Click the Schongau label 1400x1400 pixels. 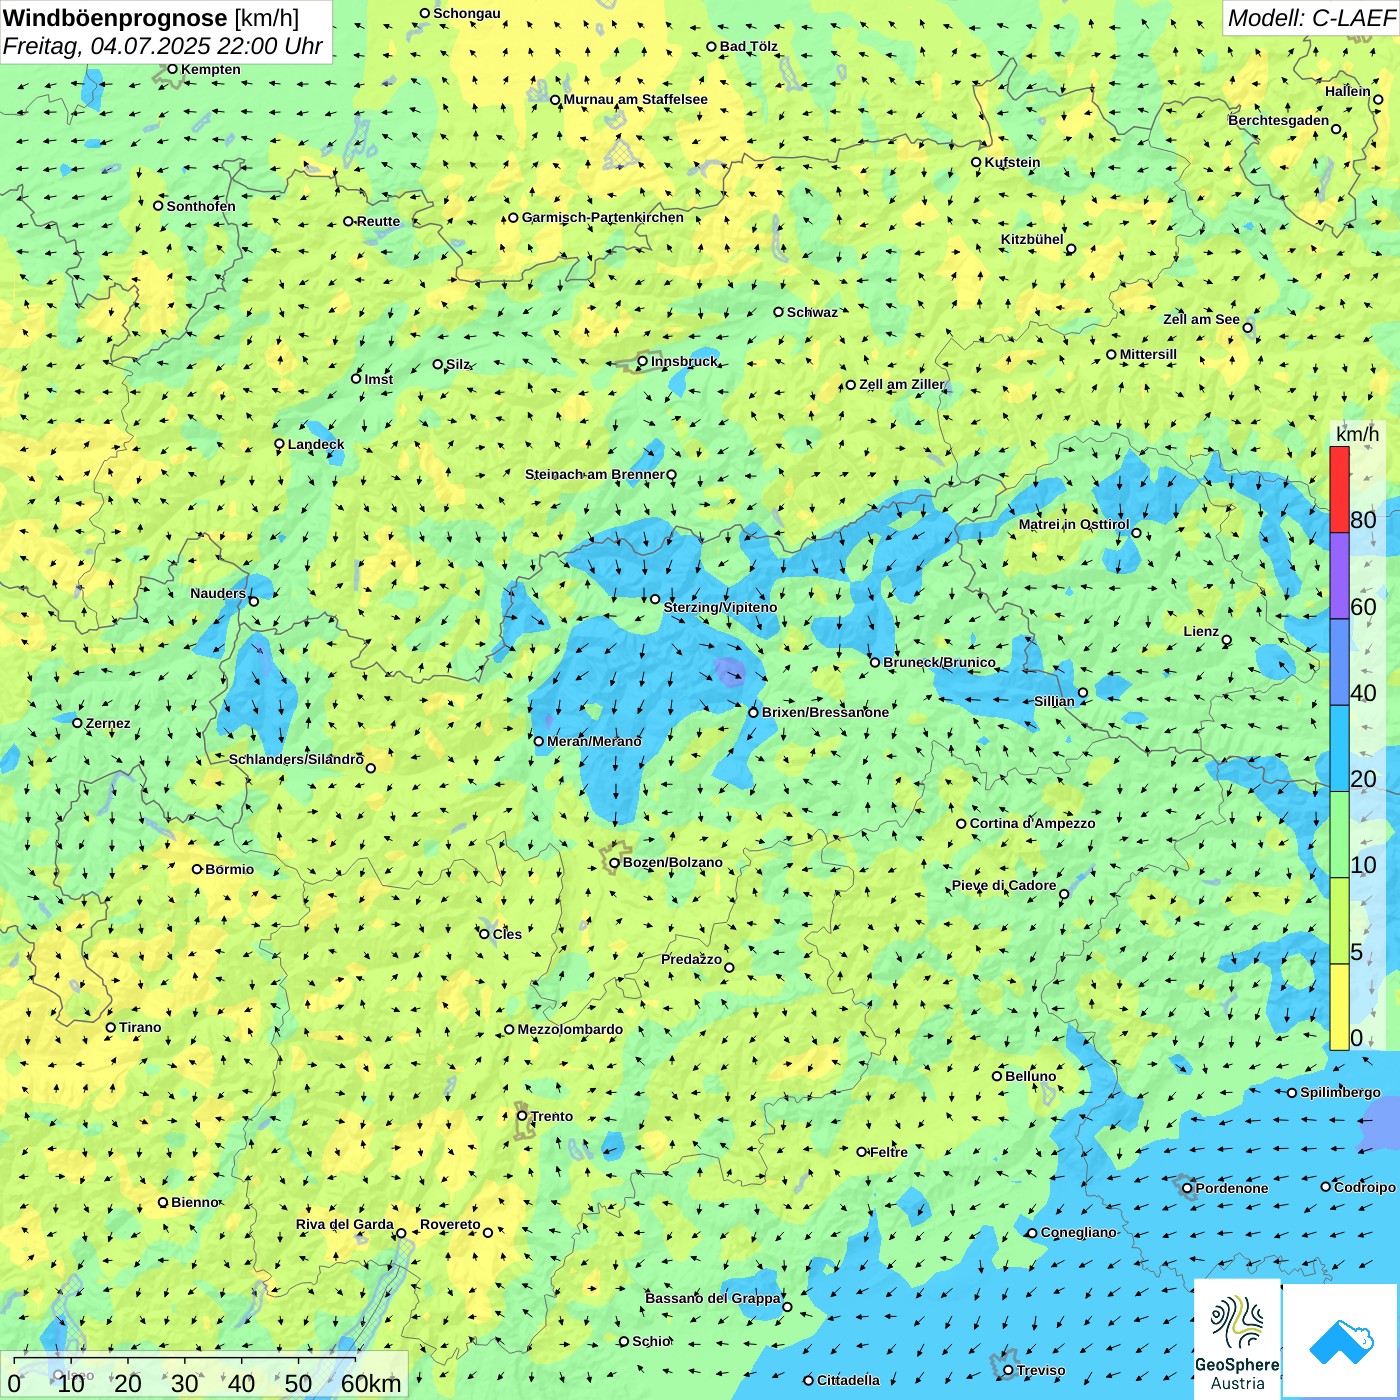click(x=467, y=13)
